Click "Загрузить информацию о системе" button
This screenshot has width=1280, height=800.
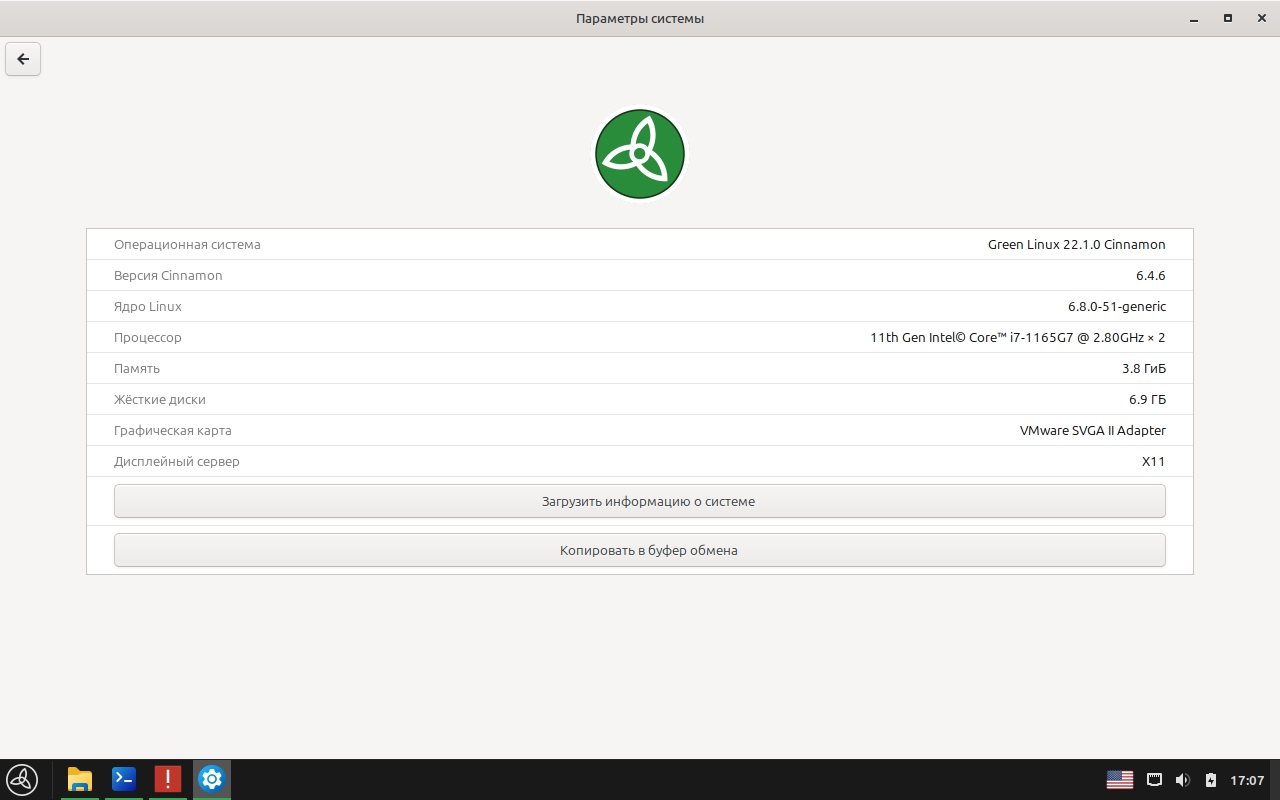pos(640,501)
